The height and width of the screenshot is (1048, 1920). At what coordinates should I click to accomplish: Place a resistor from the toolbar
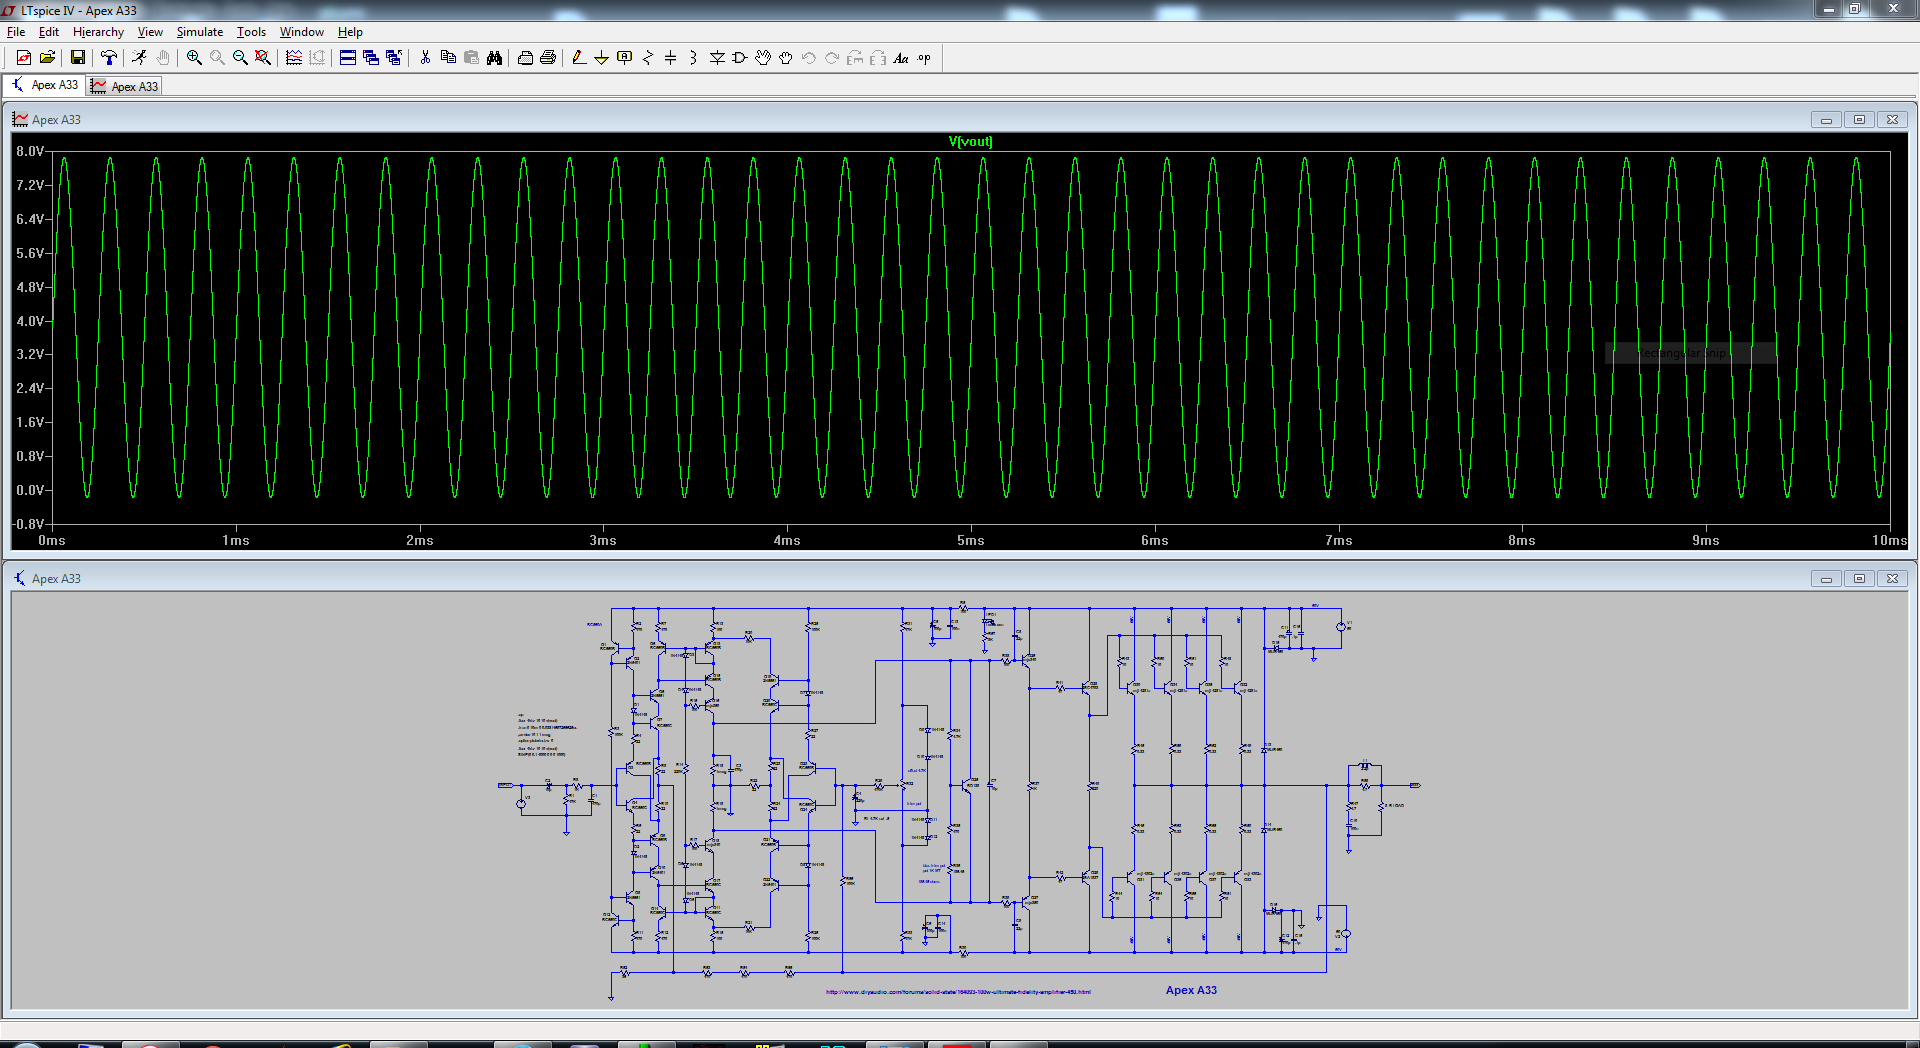(x=648, y=58)
